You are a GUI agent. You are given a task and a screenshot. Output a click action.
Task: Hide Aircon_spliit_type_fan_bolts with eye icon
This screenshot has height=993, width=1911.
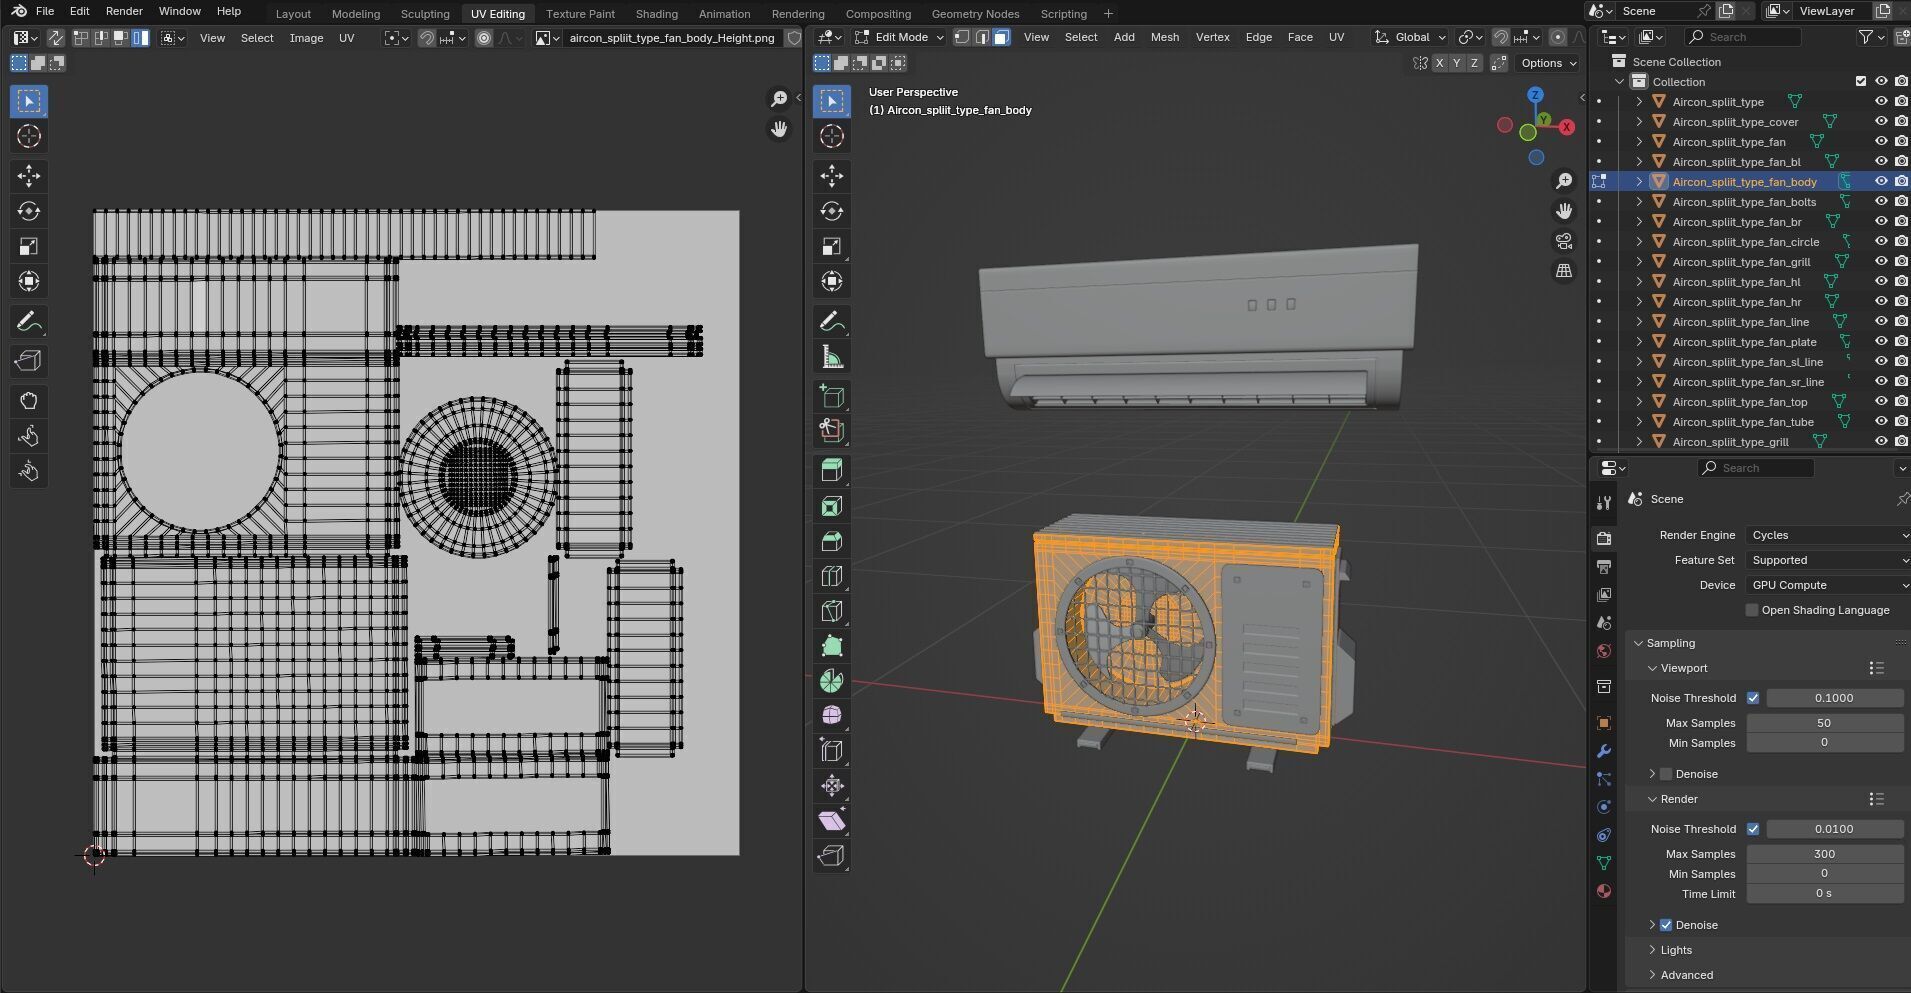1881,202
